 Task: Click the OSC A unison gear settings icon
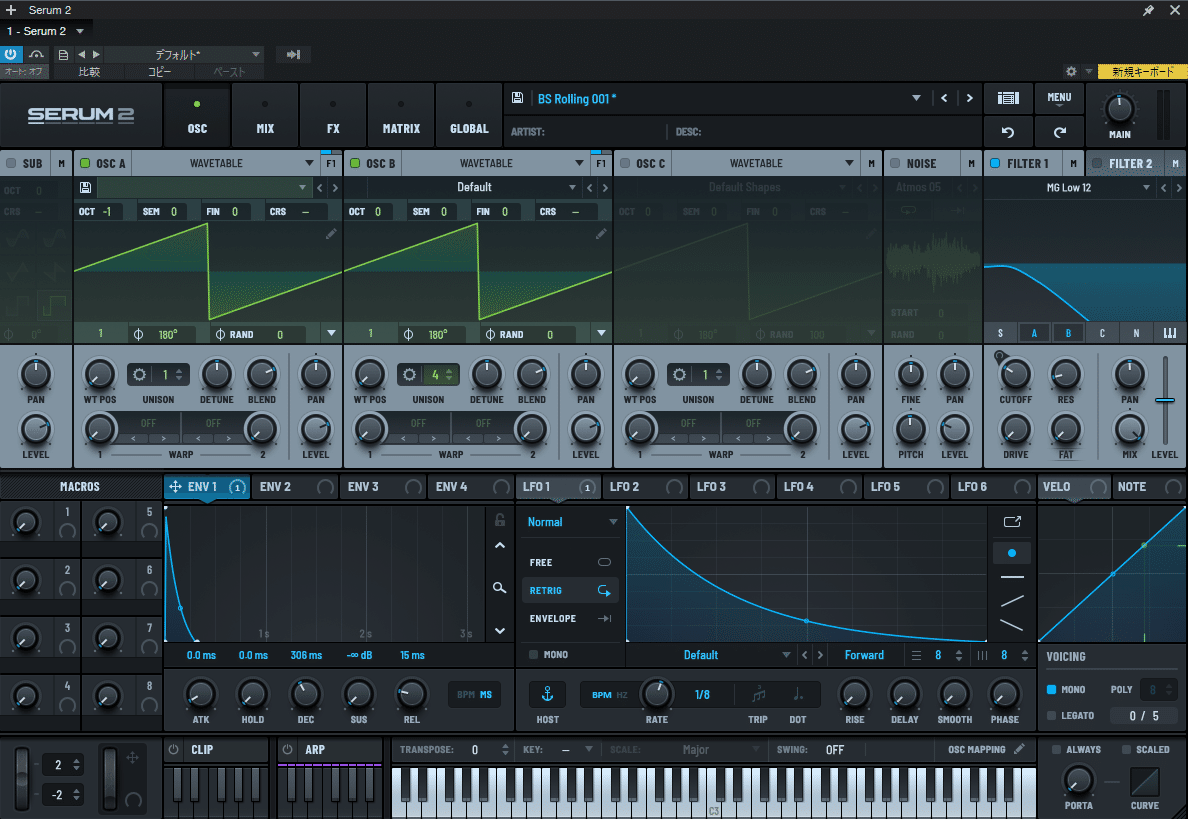(139, 374)
